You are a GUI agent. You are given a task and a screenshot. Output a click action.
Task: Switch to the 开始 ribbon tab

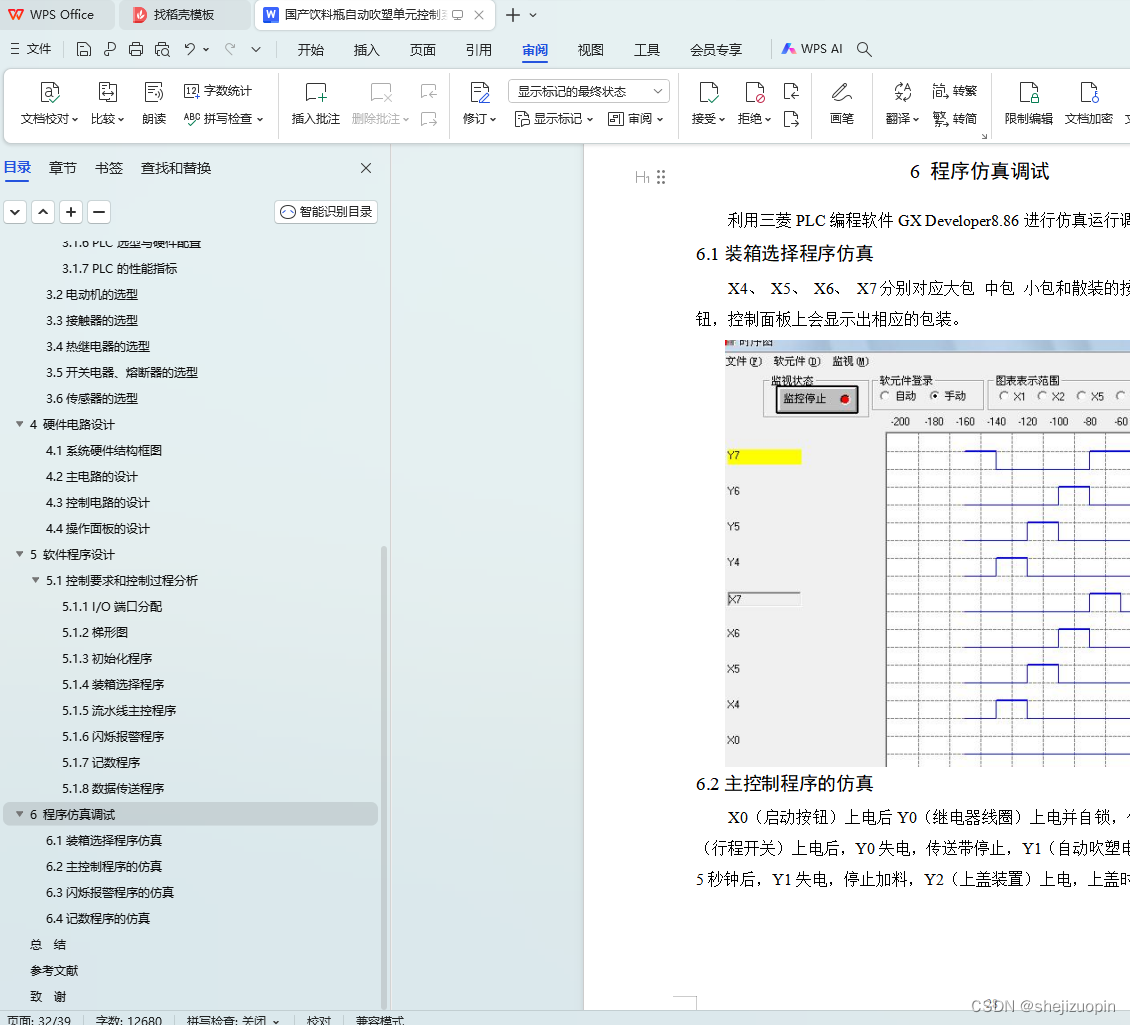pyautogui.click(x=311, y=50)
